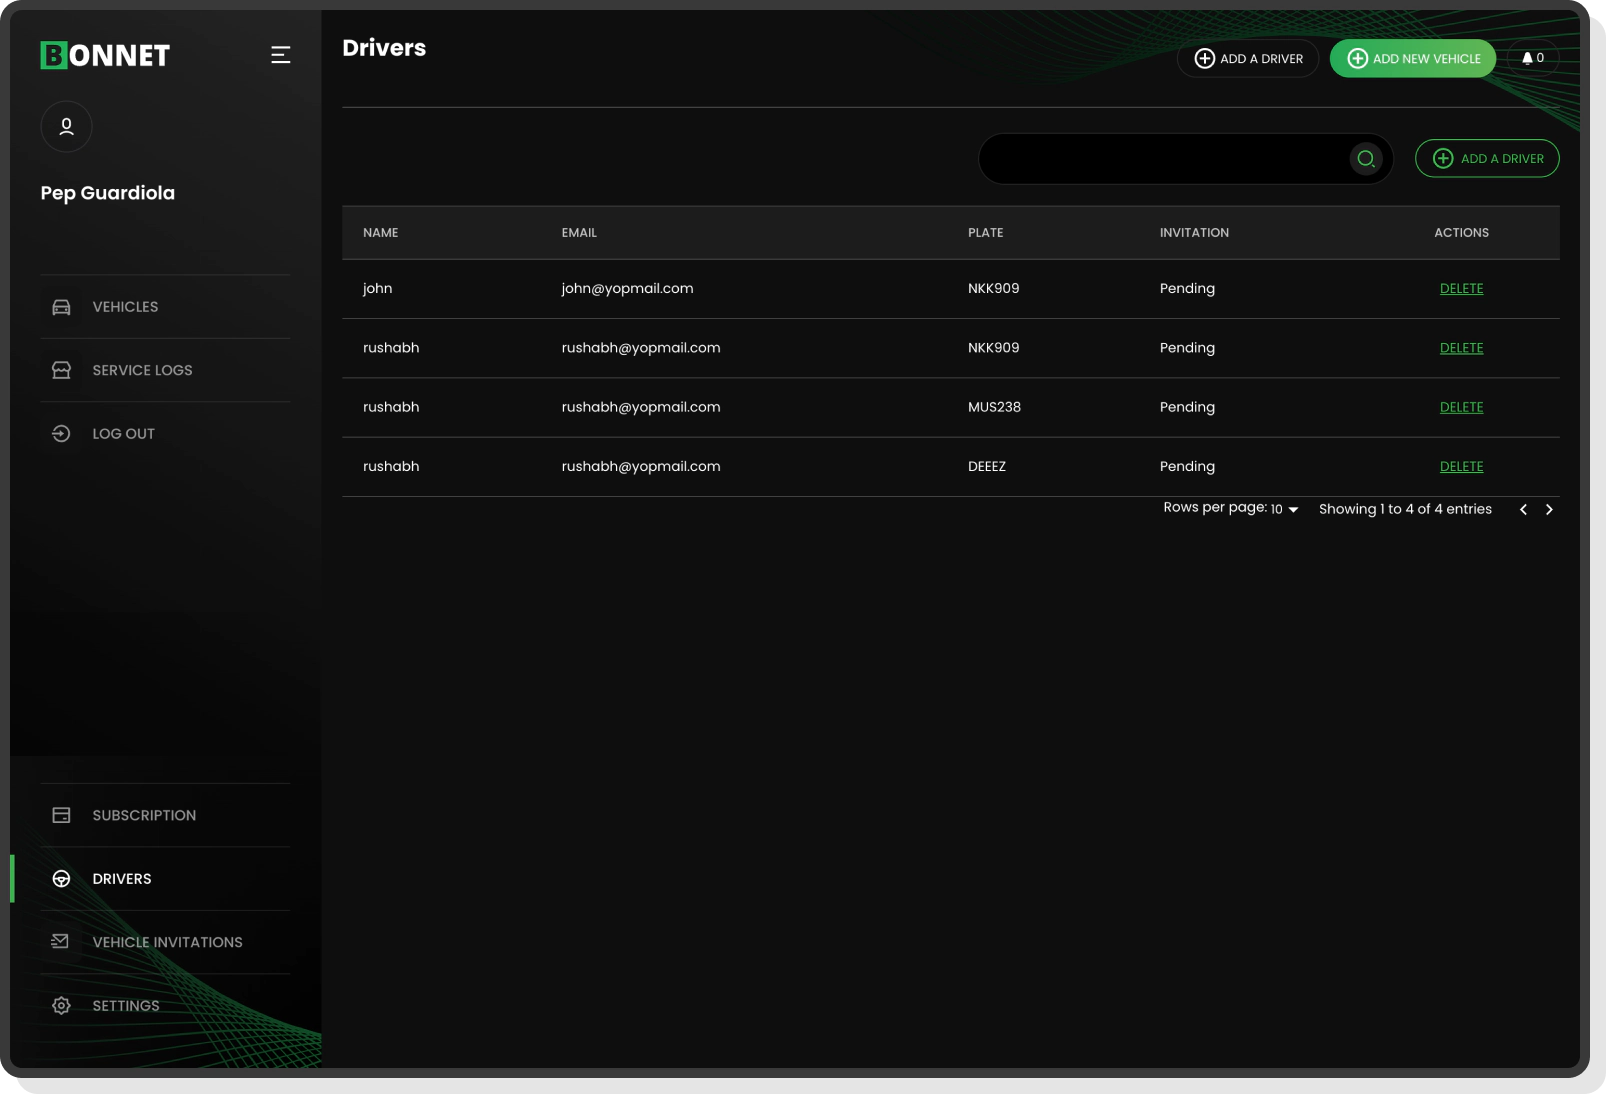
Task: Click the Bonnet logo
Action: [x=104, y=55]
